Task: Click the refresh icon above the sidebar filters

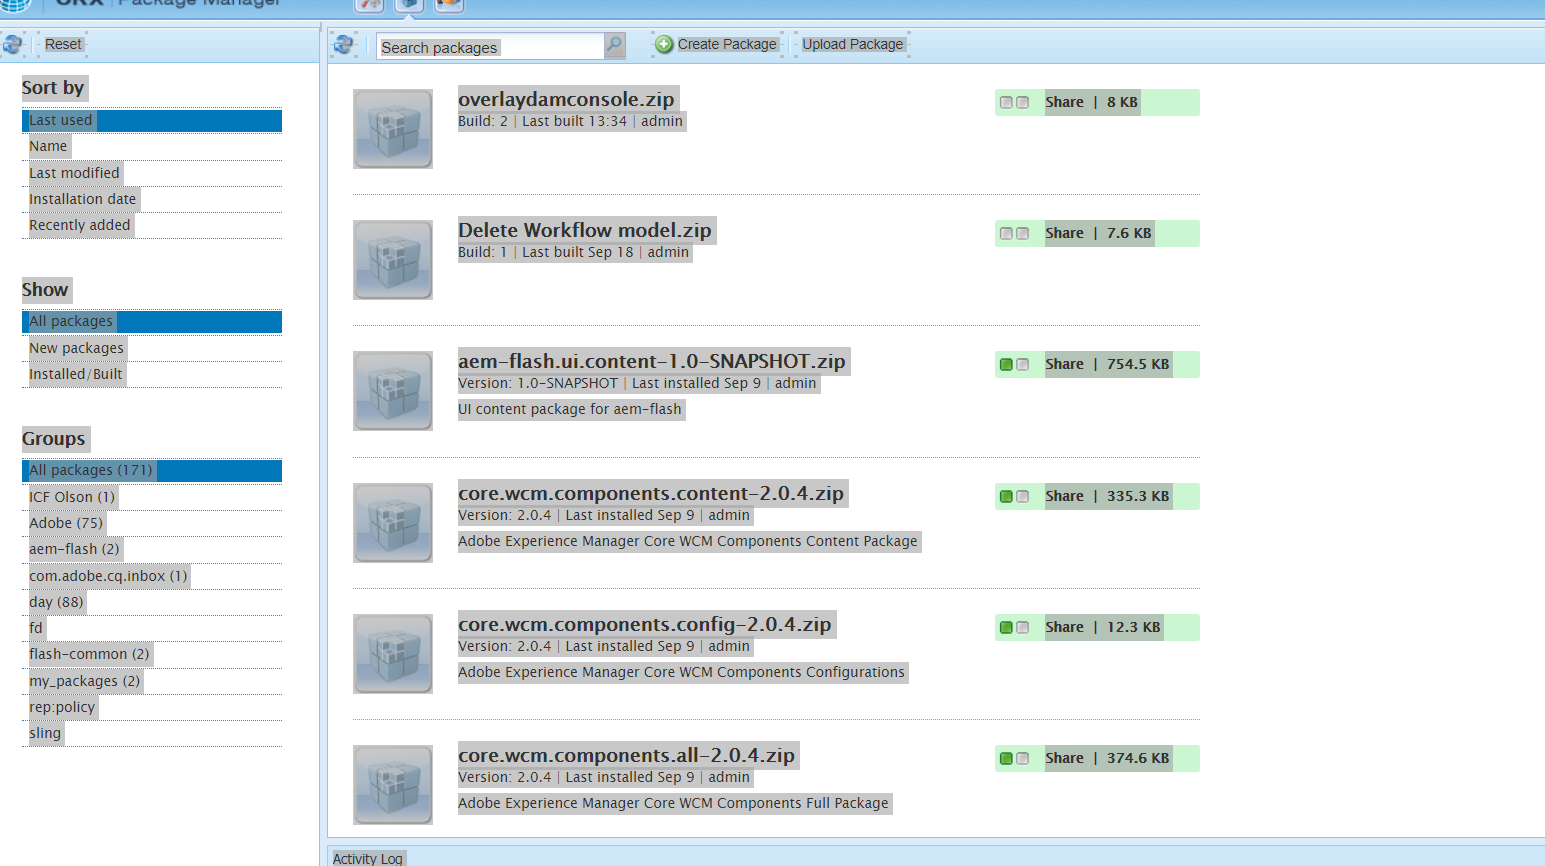Action: tap(12, 44)
